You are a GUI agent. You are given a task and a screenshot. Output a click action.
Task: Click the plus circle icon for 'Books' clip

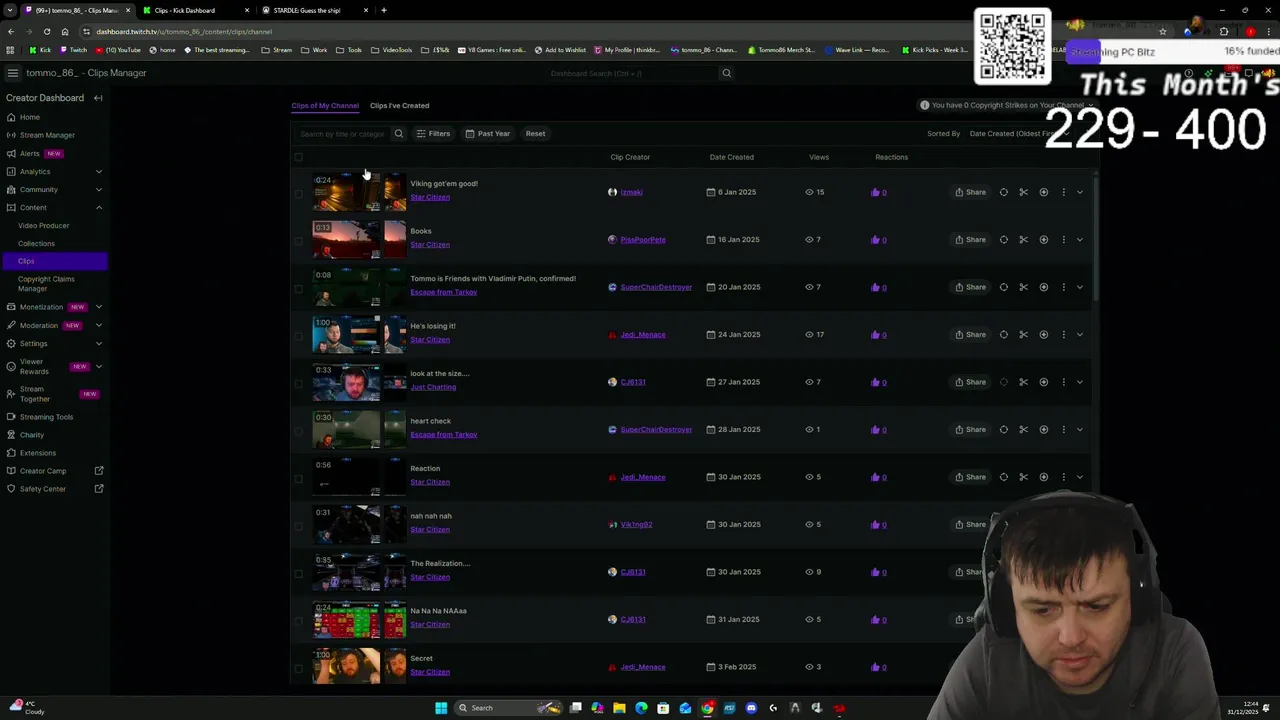pyautogui.click(x=1043, y=240)
